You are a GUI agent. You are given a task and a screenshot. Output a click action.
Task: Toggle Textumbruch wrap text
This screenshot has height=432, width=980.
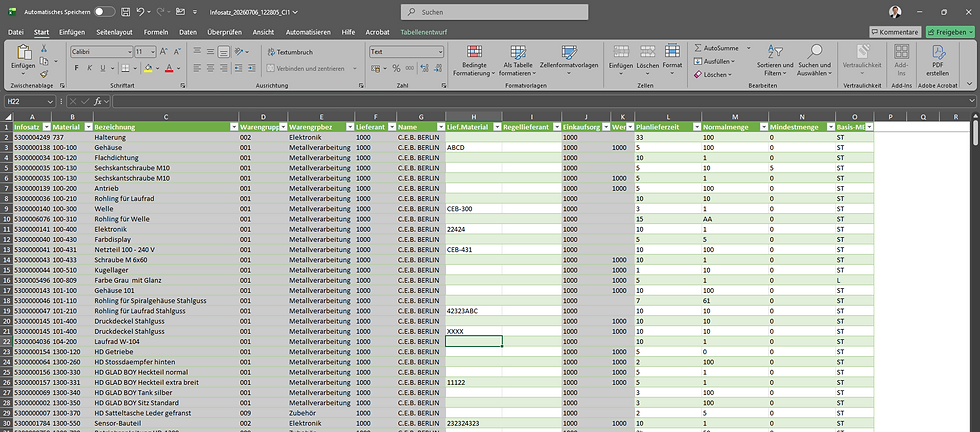pyautogui.click(x=290, y=52)
